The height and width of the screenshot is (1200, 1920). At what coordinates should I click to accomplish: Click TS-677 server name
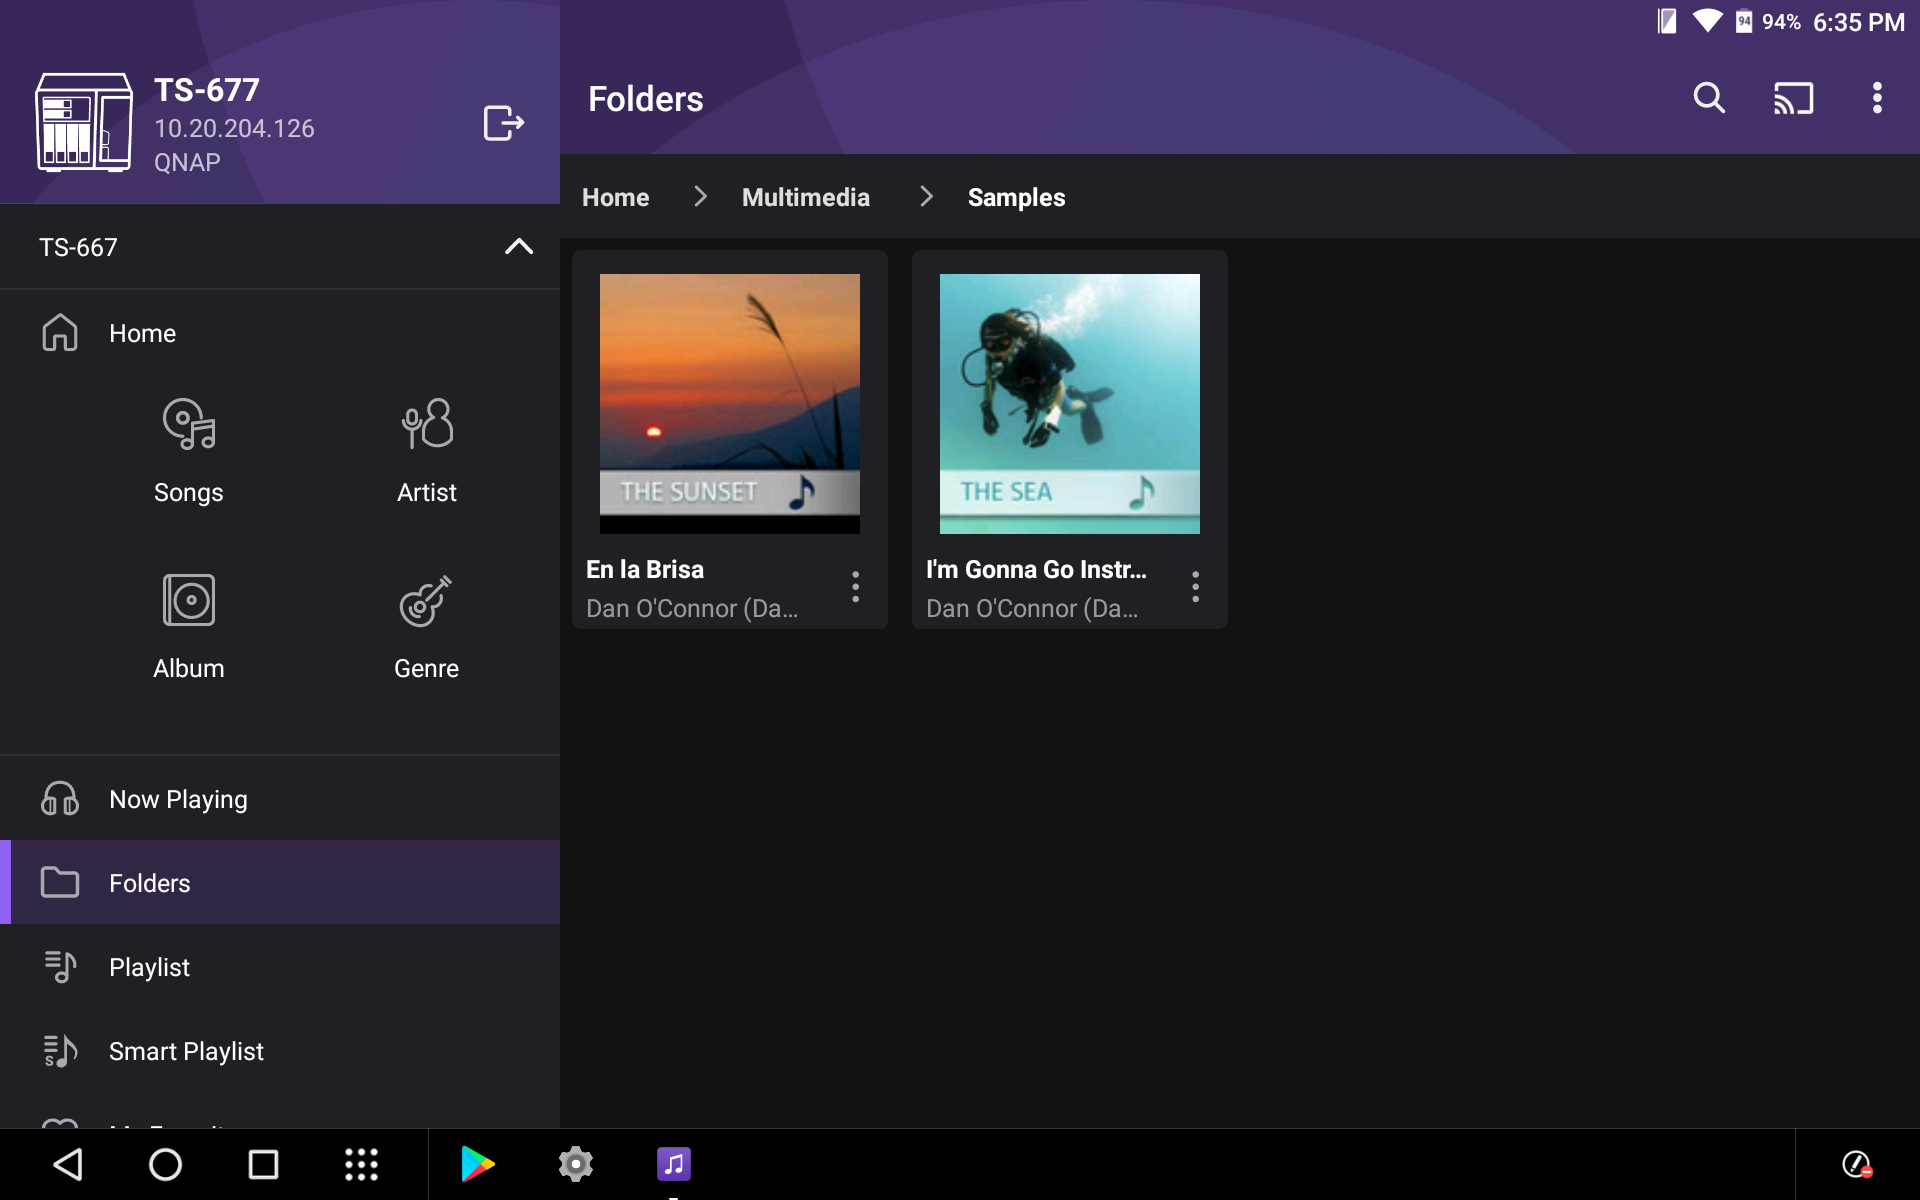pyautogui.click(x=207, y=90)
